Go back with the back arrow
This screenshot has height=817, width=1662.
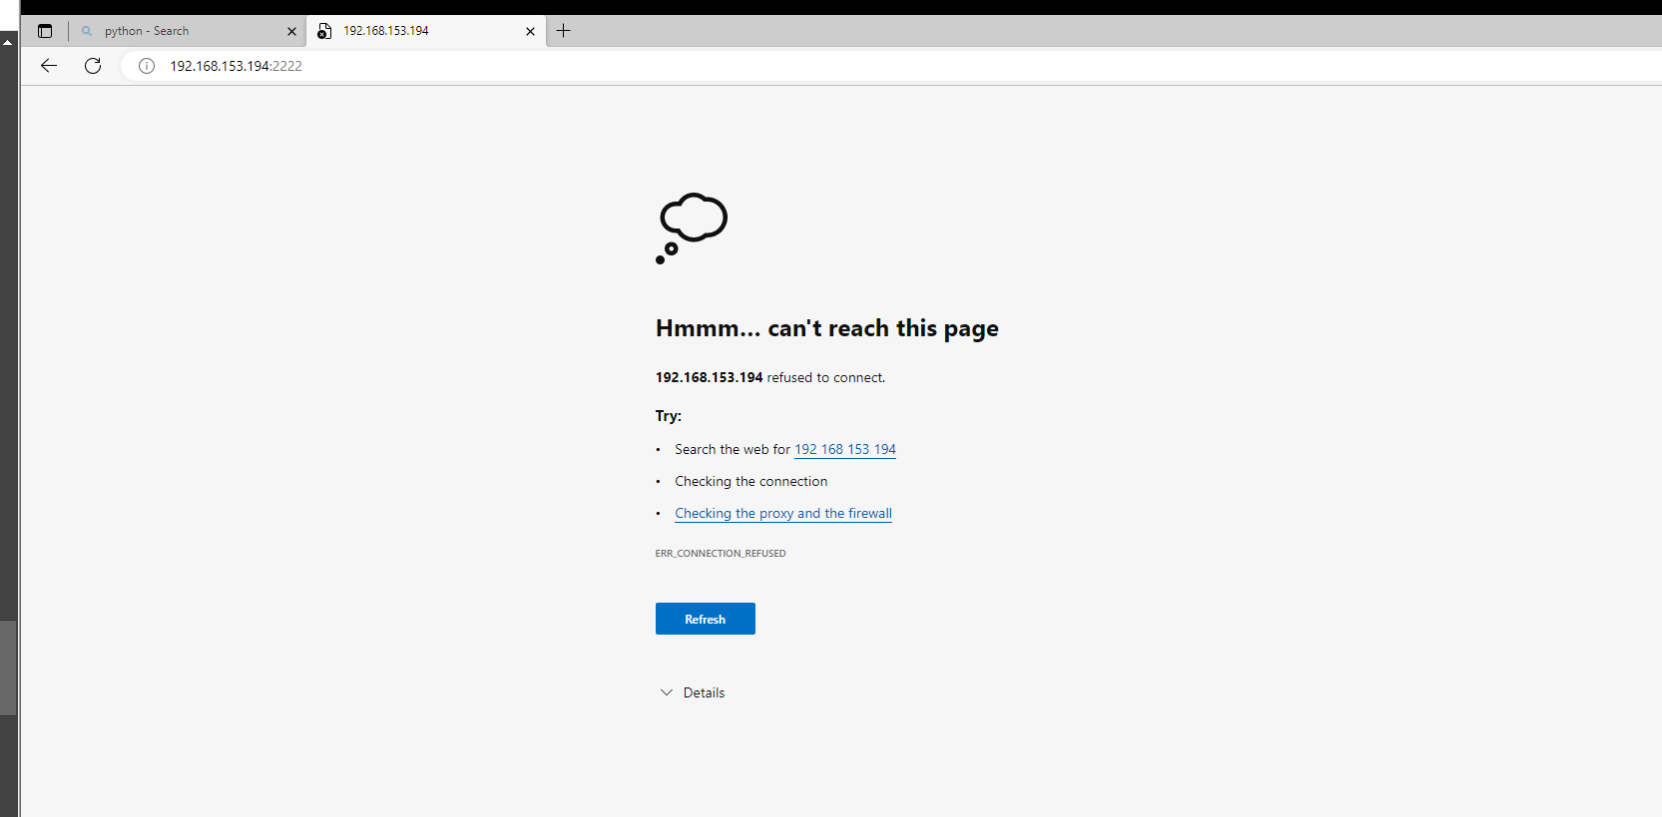coord(49,66)
